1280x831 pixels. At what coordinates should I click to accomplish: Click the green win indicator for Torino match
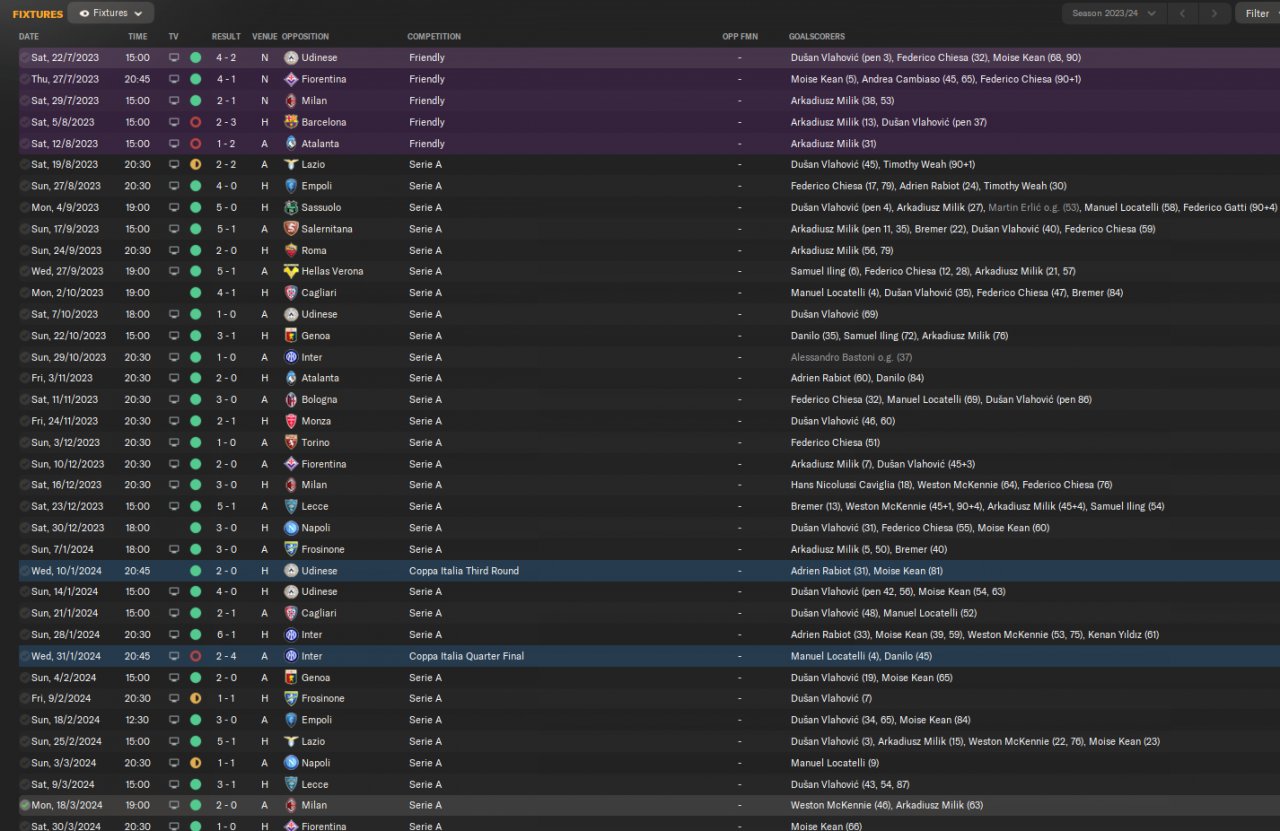(x=195, y=442)
